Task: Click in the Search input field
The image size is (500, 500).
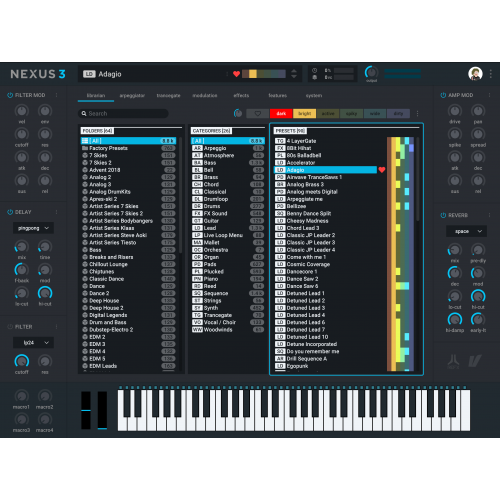Action: (x=123, y=114)
